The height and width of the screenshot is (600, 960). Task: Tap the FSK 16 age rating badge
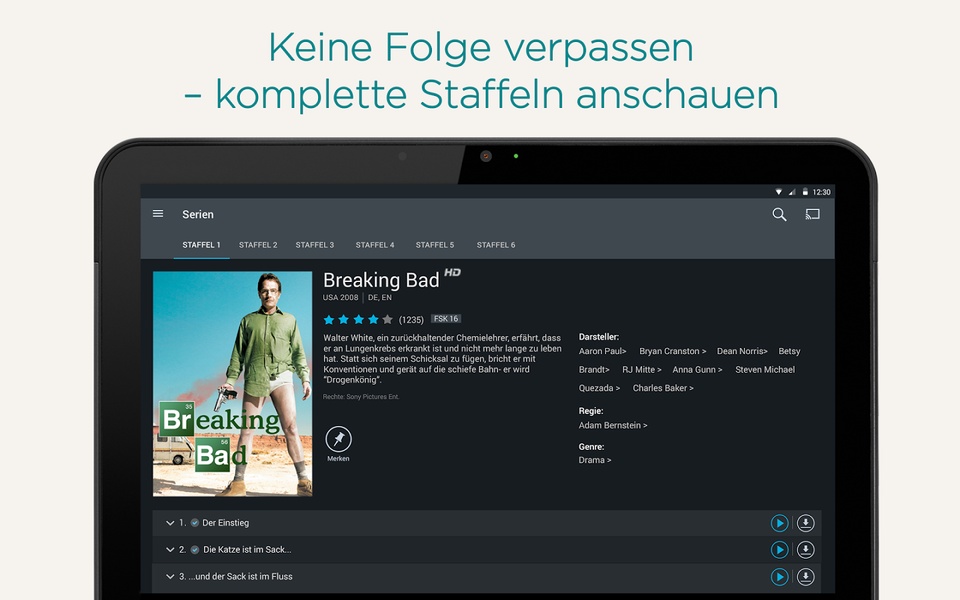click(x=446, y=319)
